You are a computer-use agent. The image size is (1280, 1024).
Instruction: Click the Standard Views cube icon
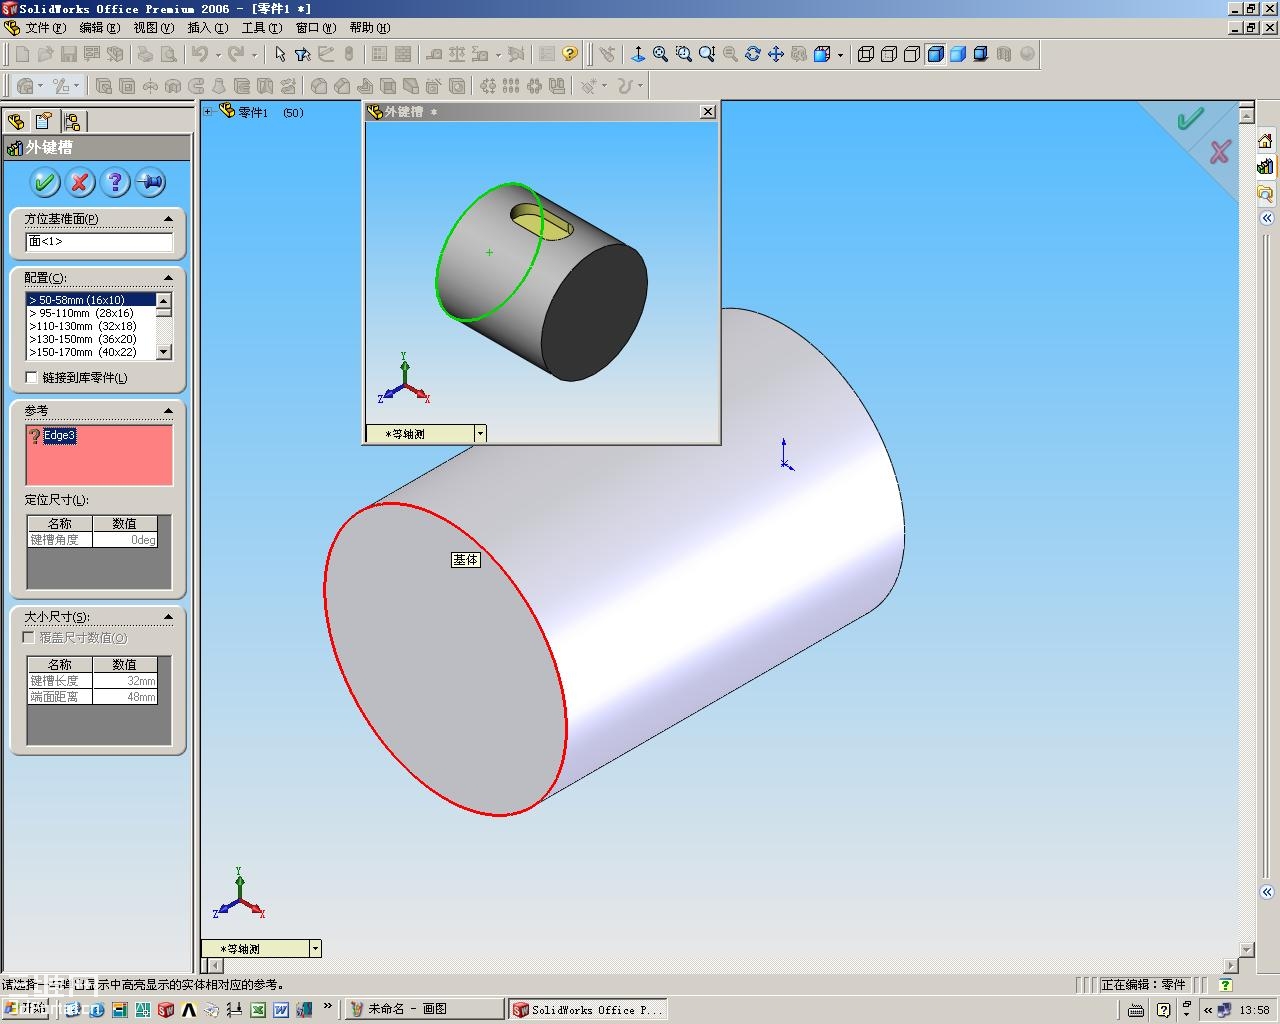pos(822,54)
